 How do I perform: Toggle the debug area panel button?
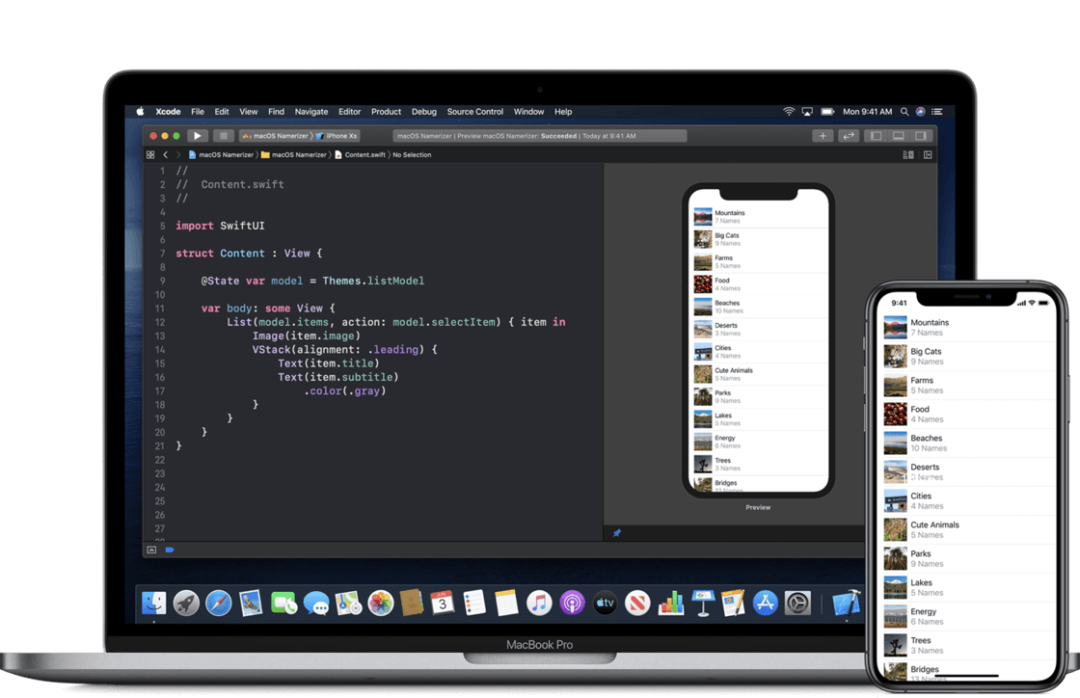[898, 136]
